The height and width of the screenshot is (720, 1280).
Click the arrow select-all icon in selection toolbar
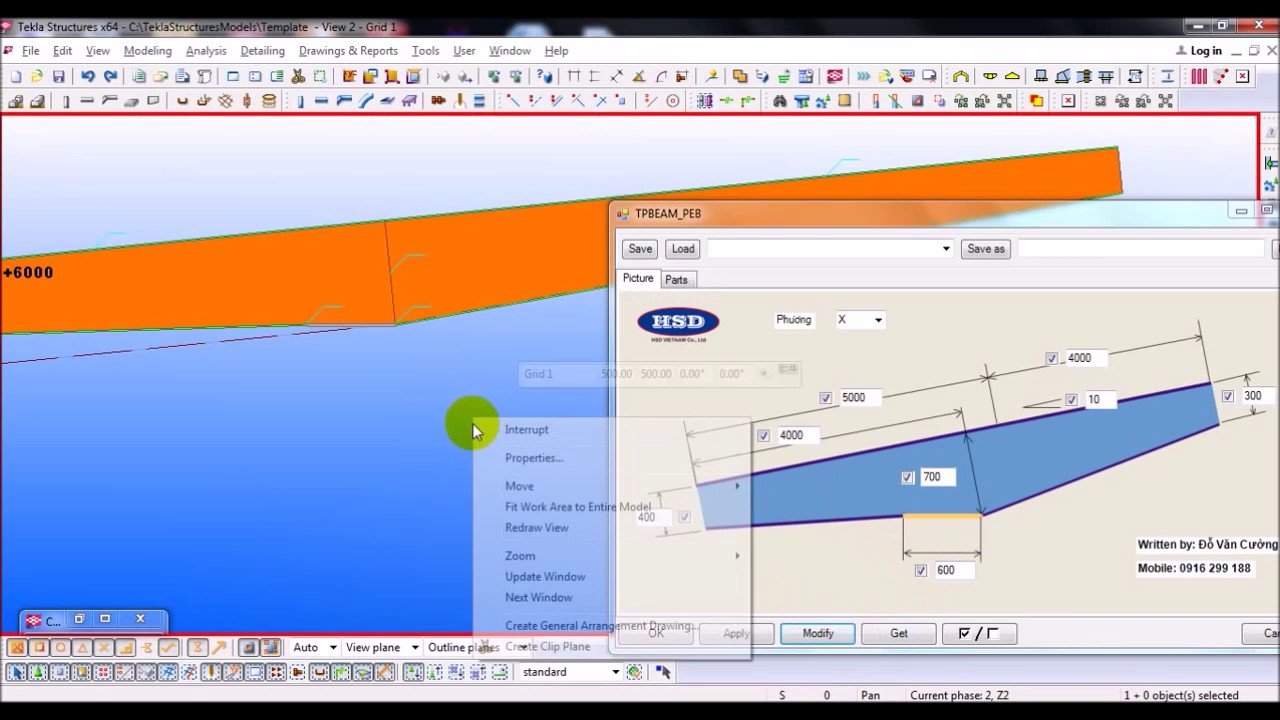tap(17, 672)
